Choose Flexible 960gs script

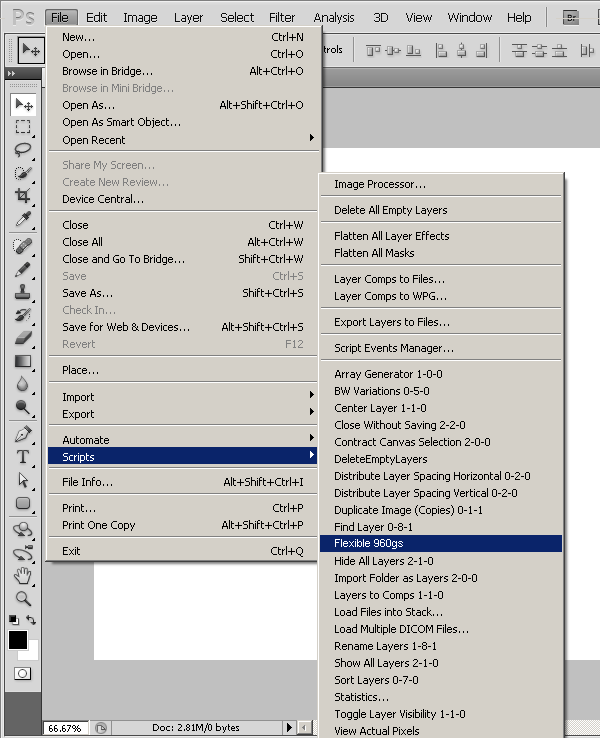coord(441,543)
